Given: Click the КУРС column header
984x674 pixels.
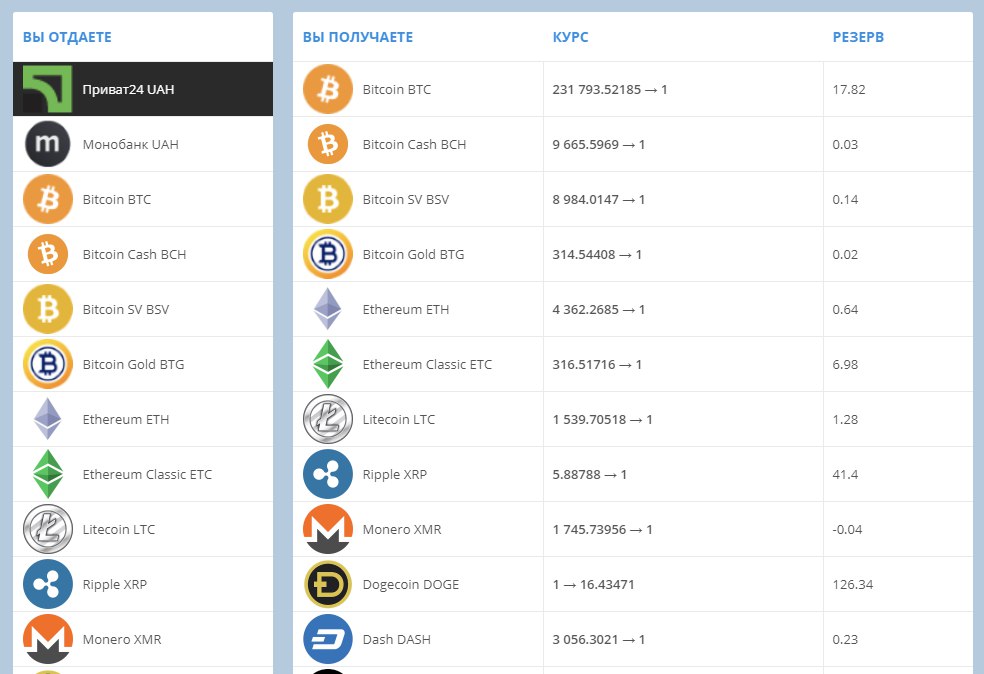Looking at the screenshot, I should (x=570, y=37).
